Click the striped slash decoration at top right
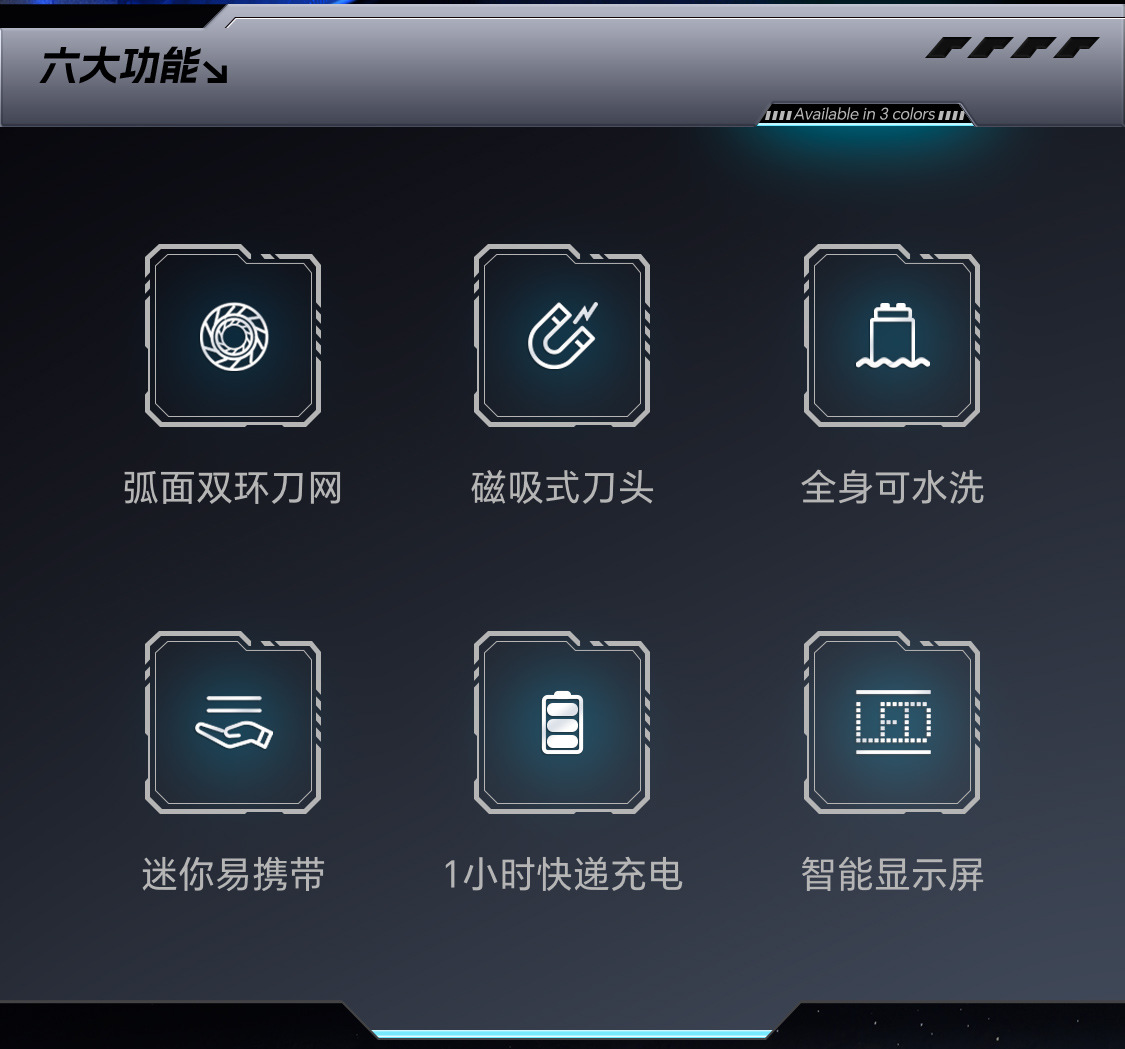 pos(1012,47)
